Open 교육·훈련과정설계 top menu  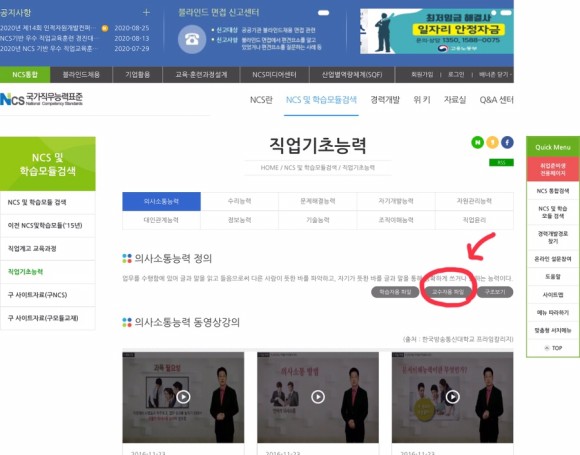tap(201, 75)
